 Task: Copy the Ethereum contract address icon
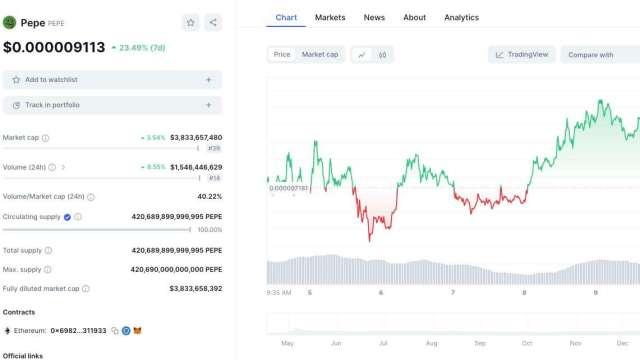115,331
